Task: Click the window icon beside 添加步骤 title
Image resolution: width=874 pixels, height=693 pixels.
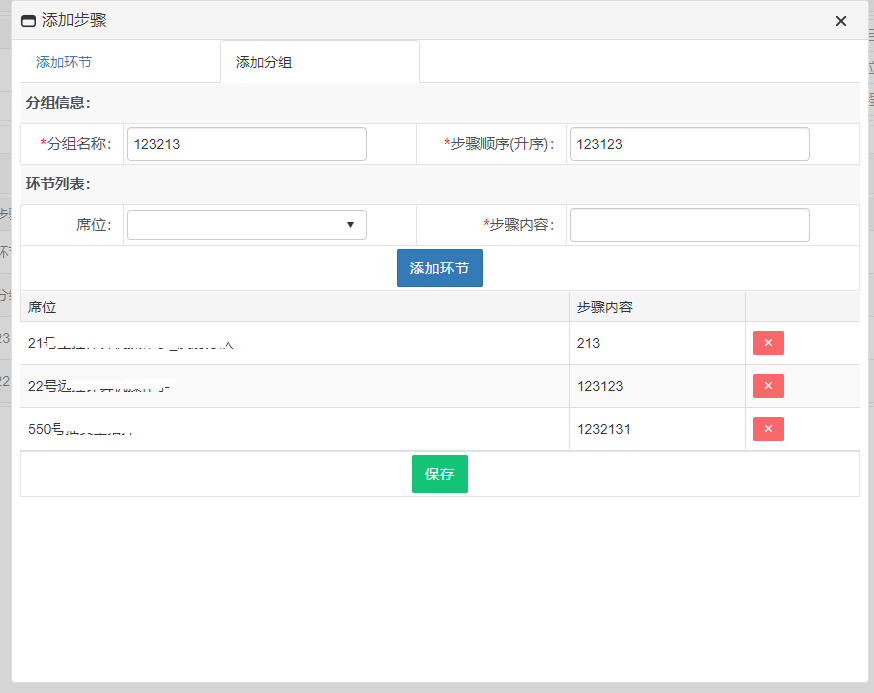Action: point(28,21)
